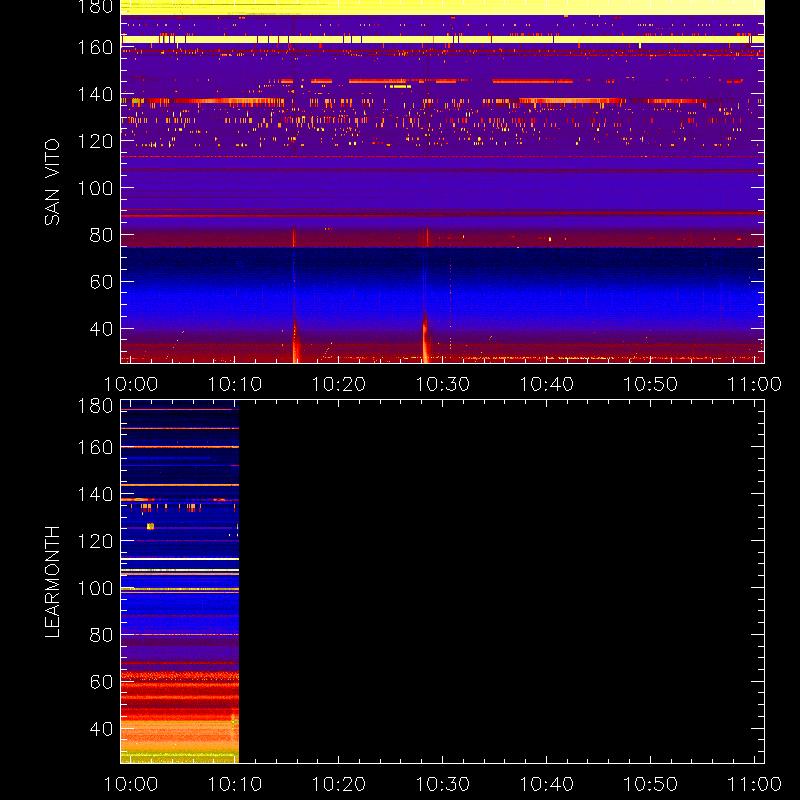Pick the 11:00 time label under Learmonth plot
This screenshot has width=800, height=800.
pos(754,784)
